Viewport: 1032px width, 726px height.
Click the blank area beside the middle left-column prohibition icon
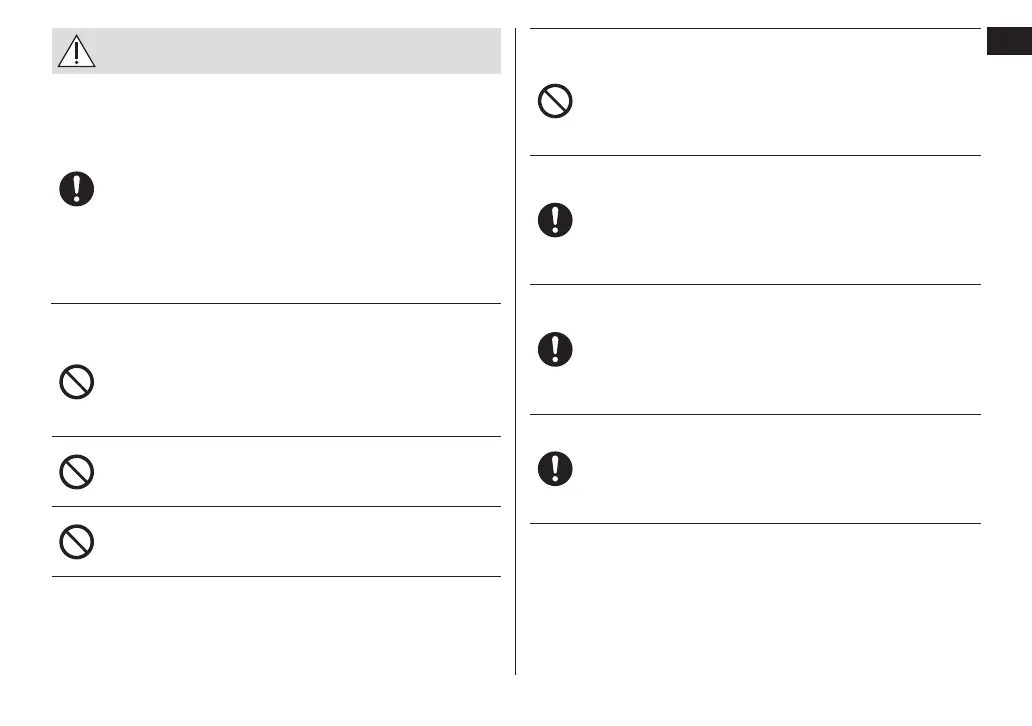pyautogui.click(x=300, y=472)
